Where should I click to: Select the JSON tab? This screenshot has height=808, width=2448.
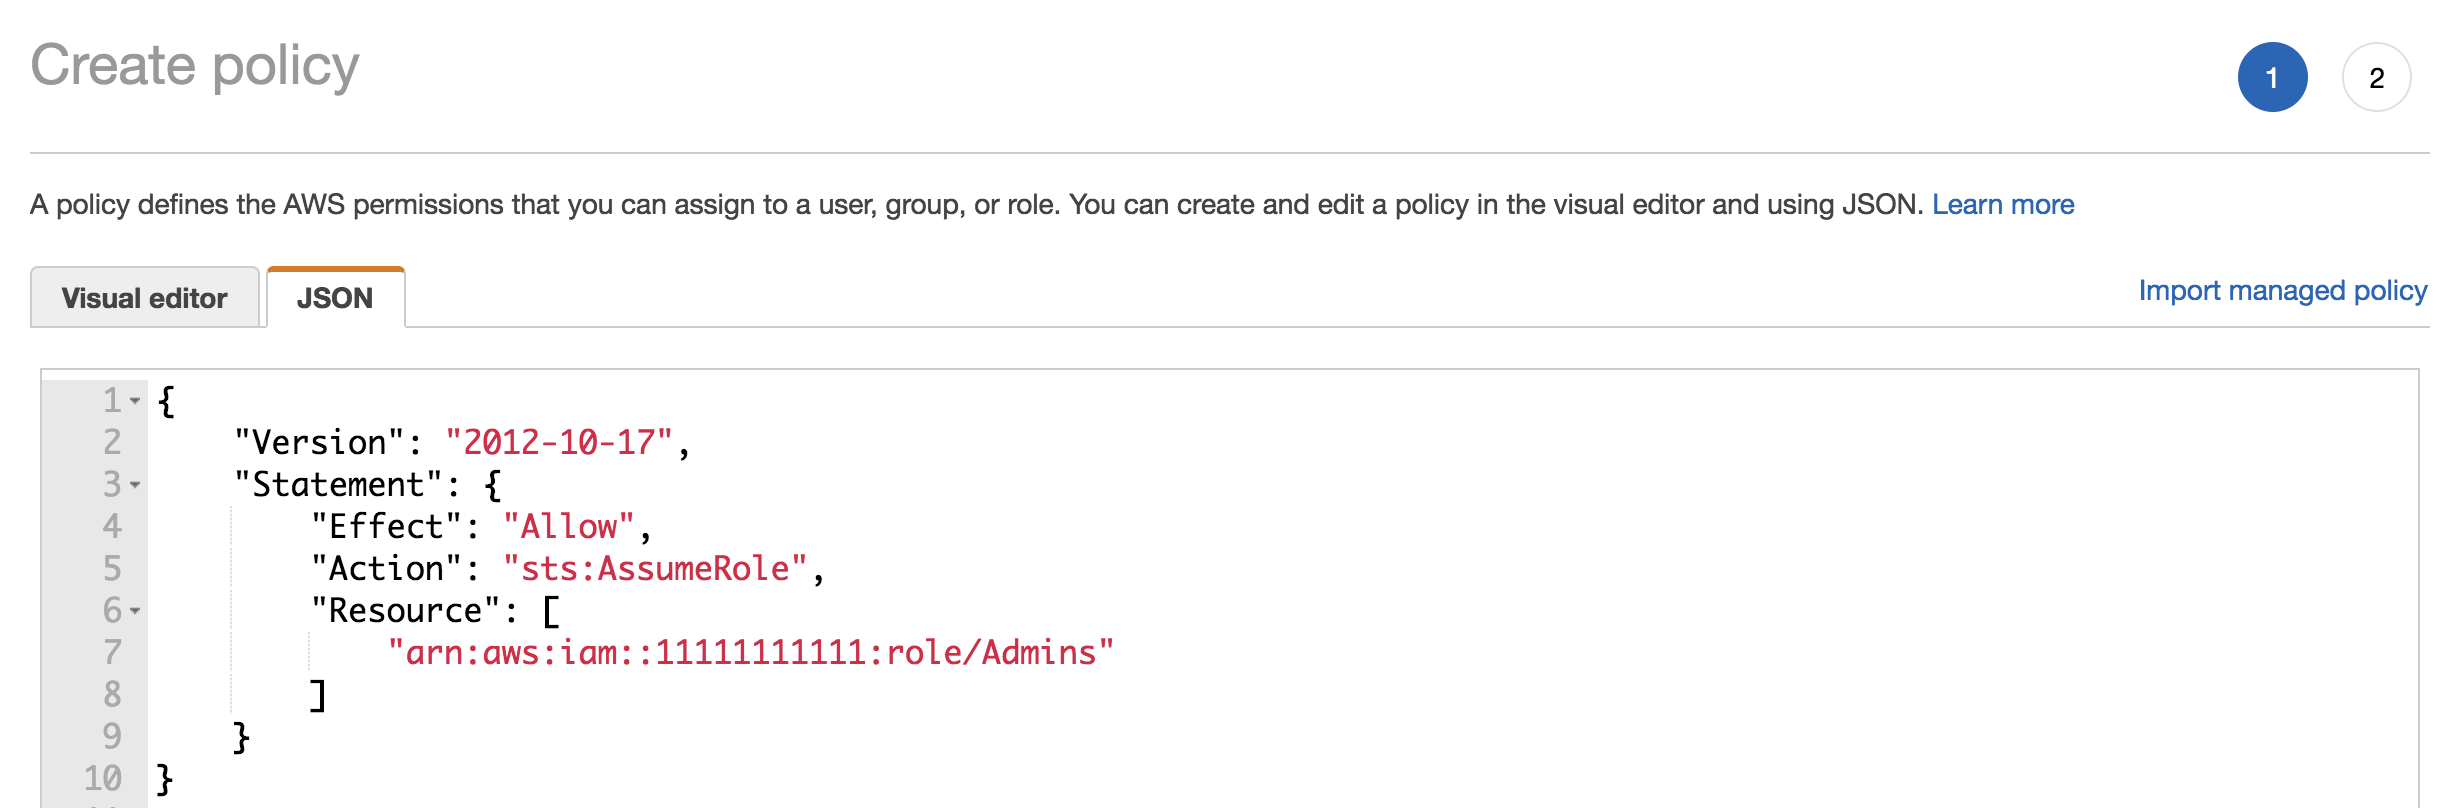pos(335,298)
